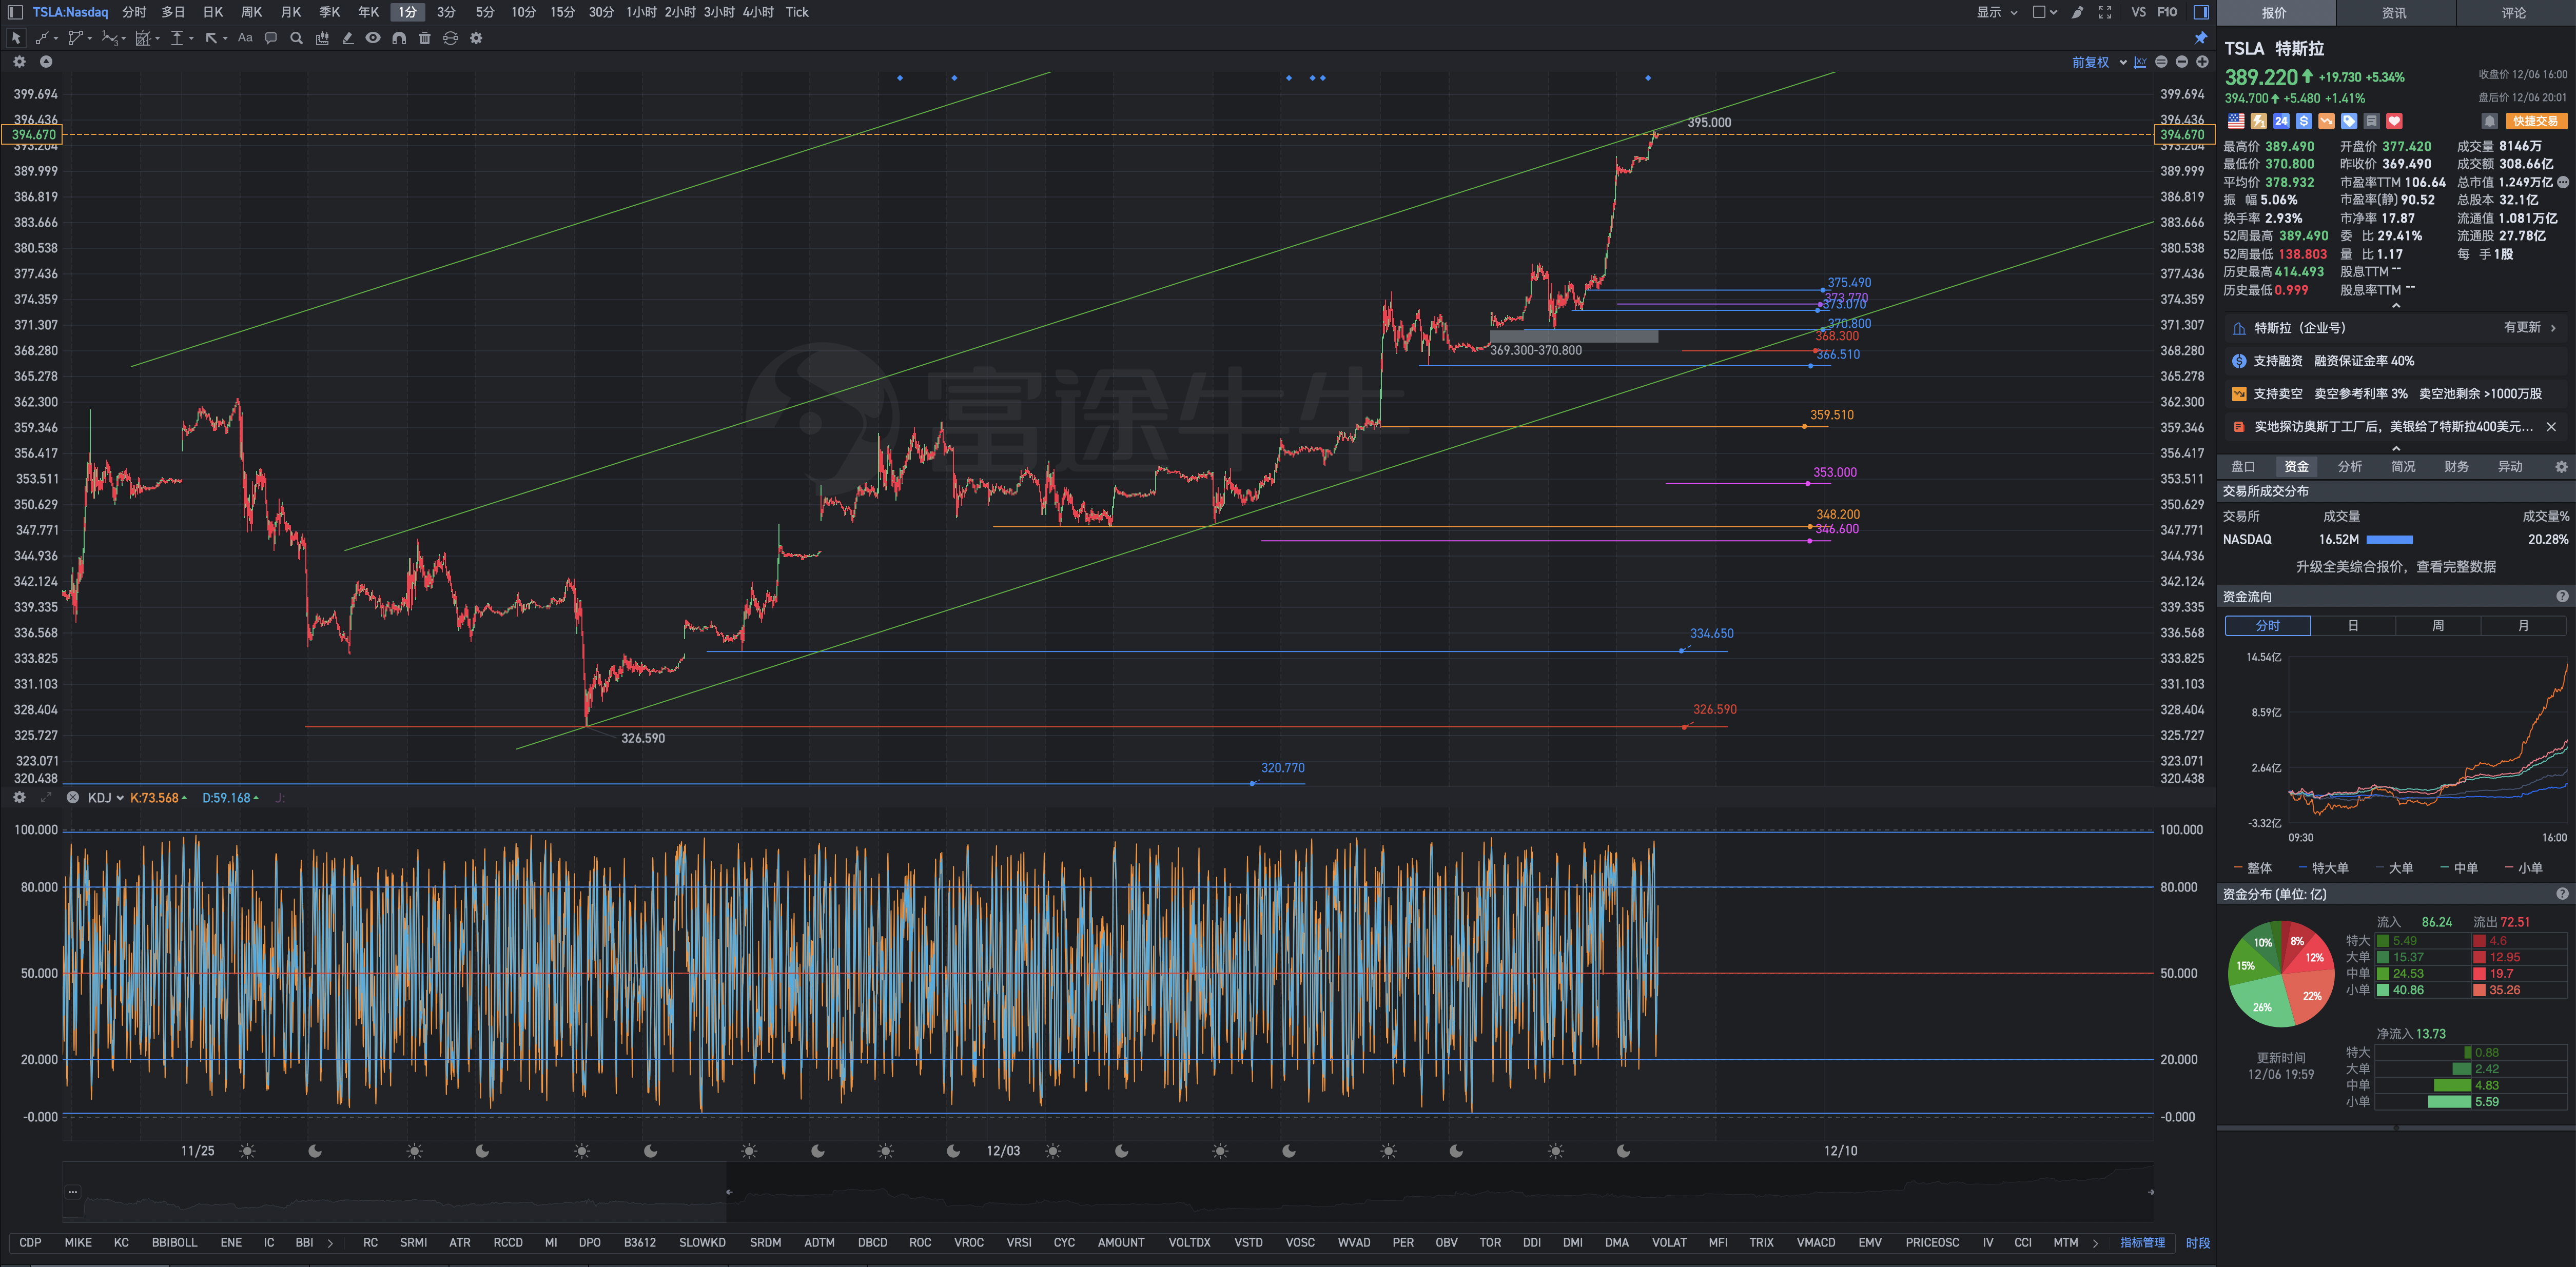Viewport: 2576px width, 1267px height.
Task: Expand the arrow marker tool dropdown
Action: point(225,38)
